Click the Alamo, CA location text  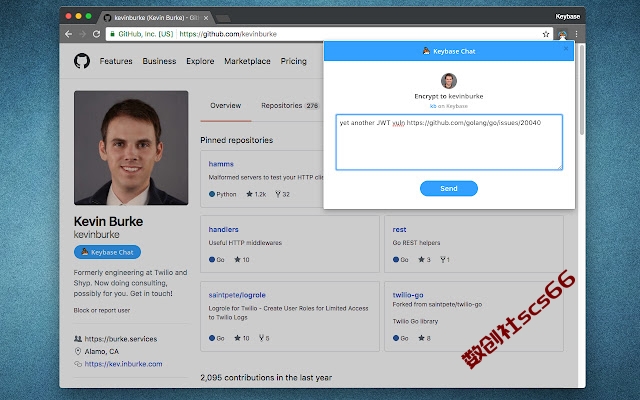(102, 351)
